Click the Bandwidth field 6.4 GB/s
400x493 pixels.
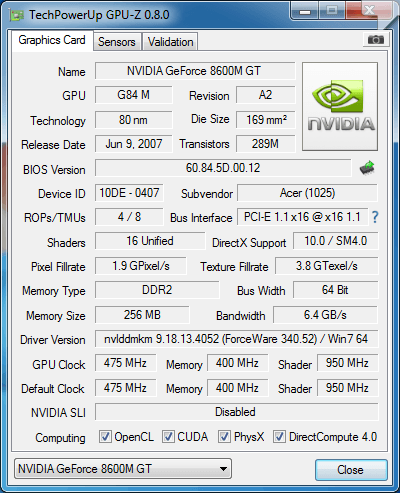click(325, 315)
